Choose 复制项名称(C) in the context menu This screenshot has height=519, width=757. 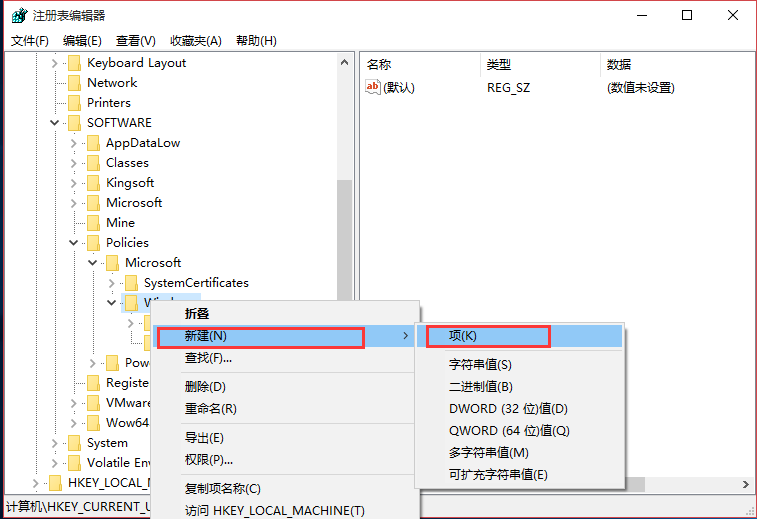[x=285, y=489]
